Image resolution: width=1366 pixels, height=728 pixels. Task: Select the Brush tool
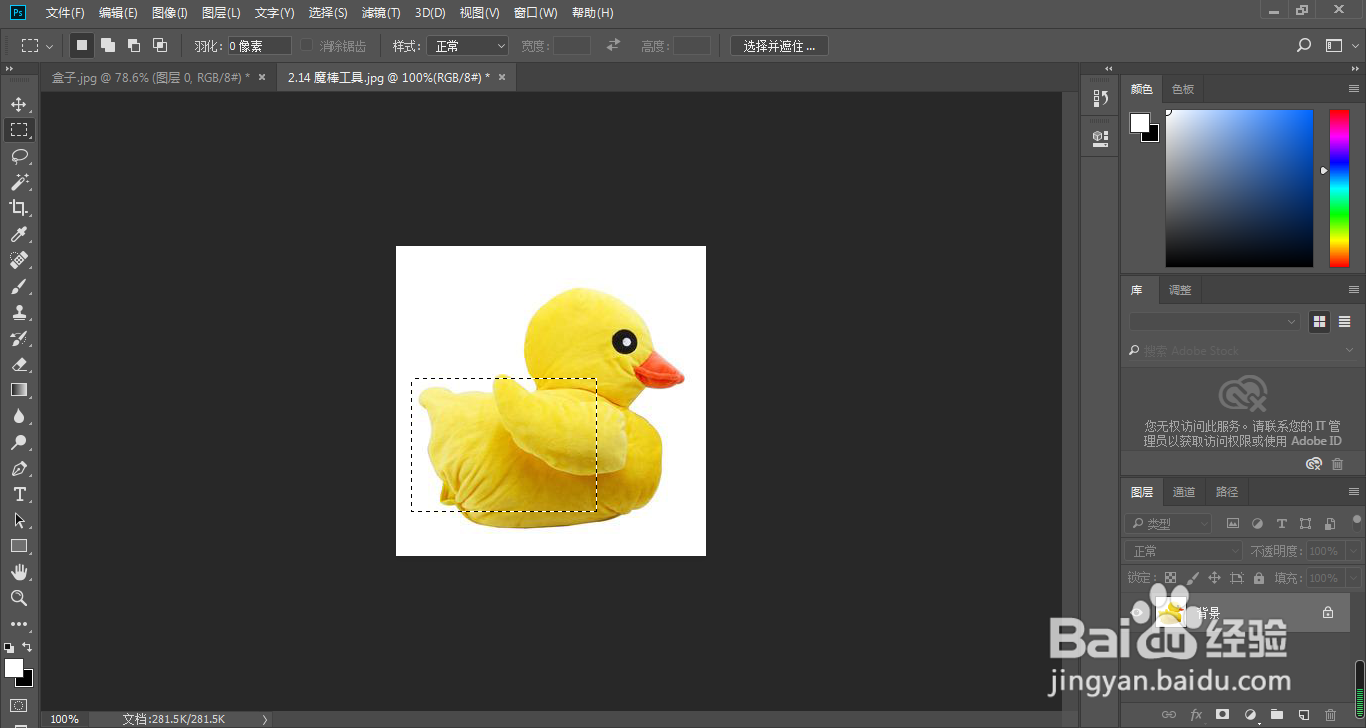pyautogui.click(x=19, y=286)
